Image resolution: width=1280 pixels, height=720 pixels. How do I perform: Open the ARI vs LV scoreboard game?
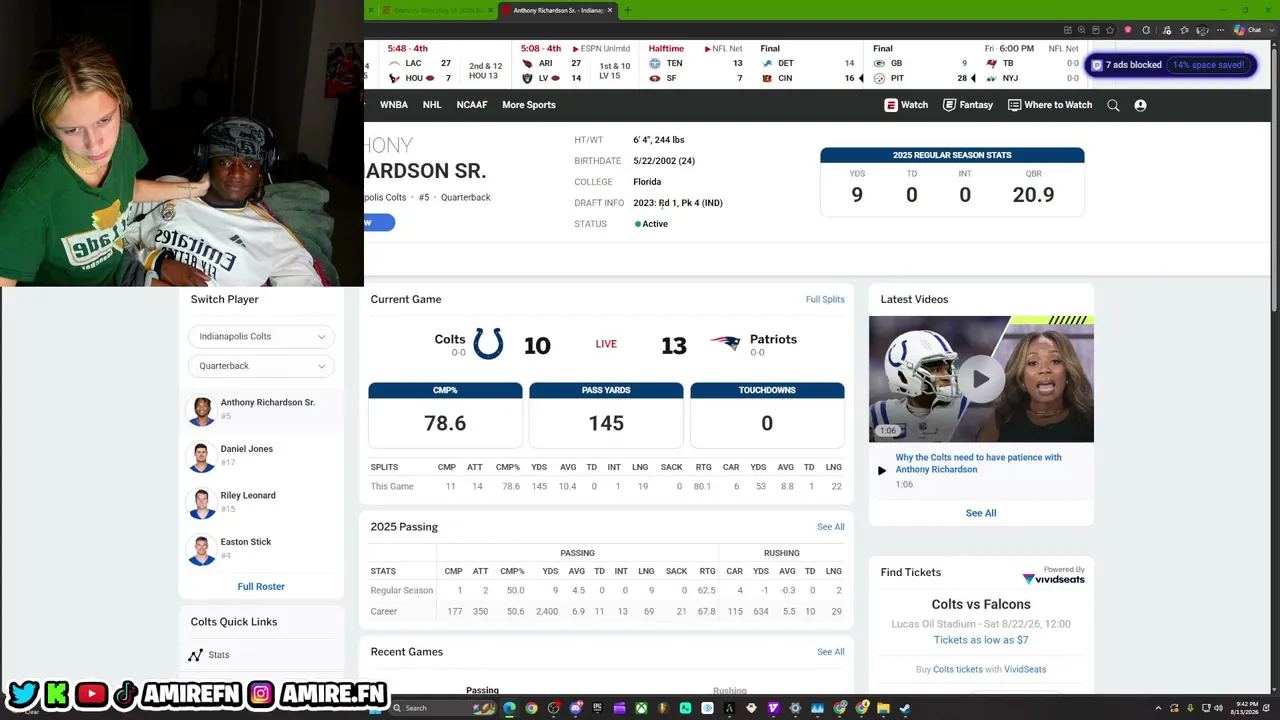pos(576,64)
